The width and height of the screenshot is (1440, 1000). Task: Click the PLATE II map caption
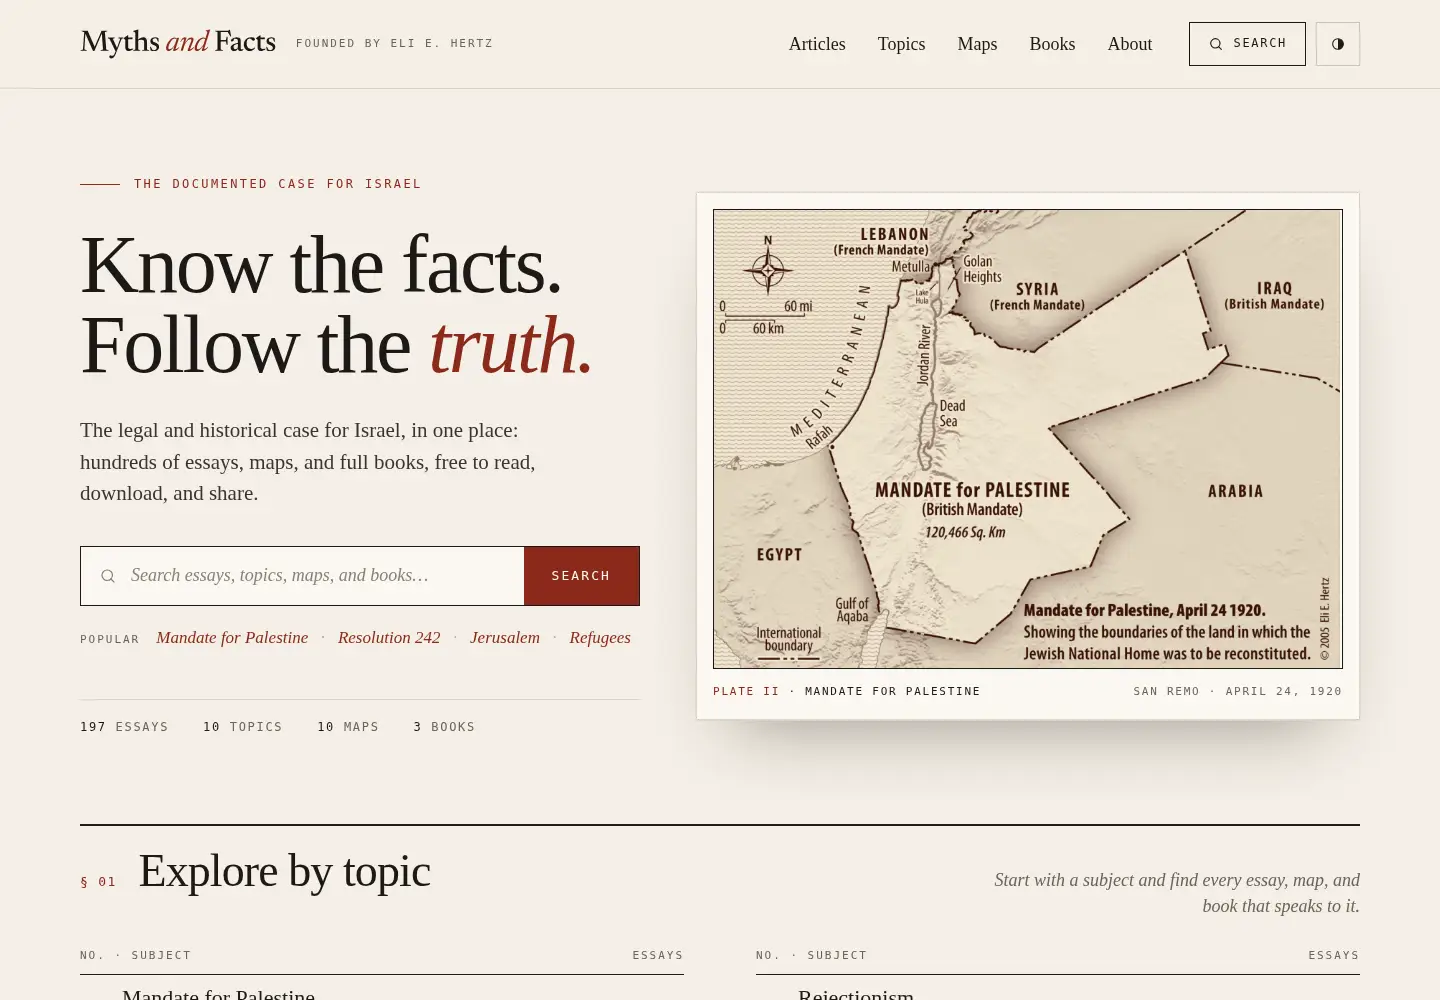846,691
